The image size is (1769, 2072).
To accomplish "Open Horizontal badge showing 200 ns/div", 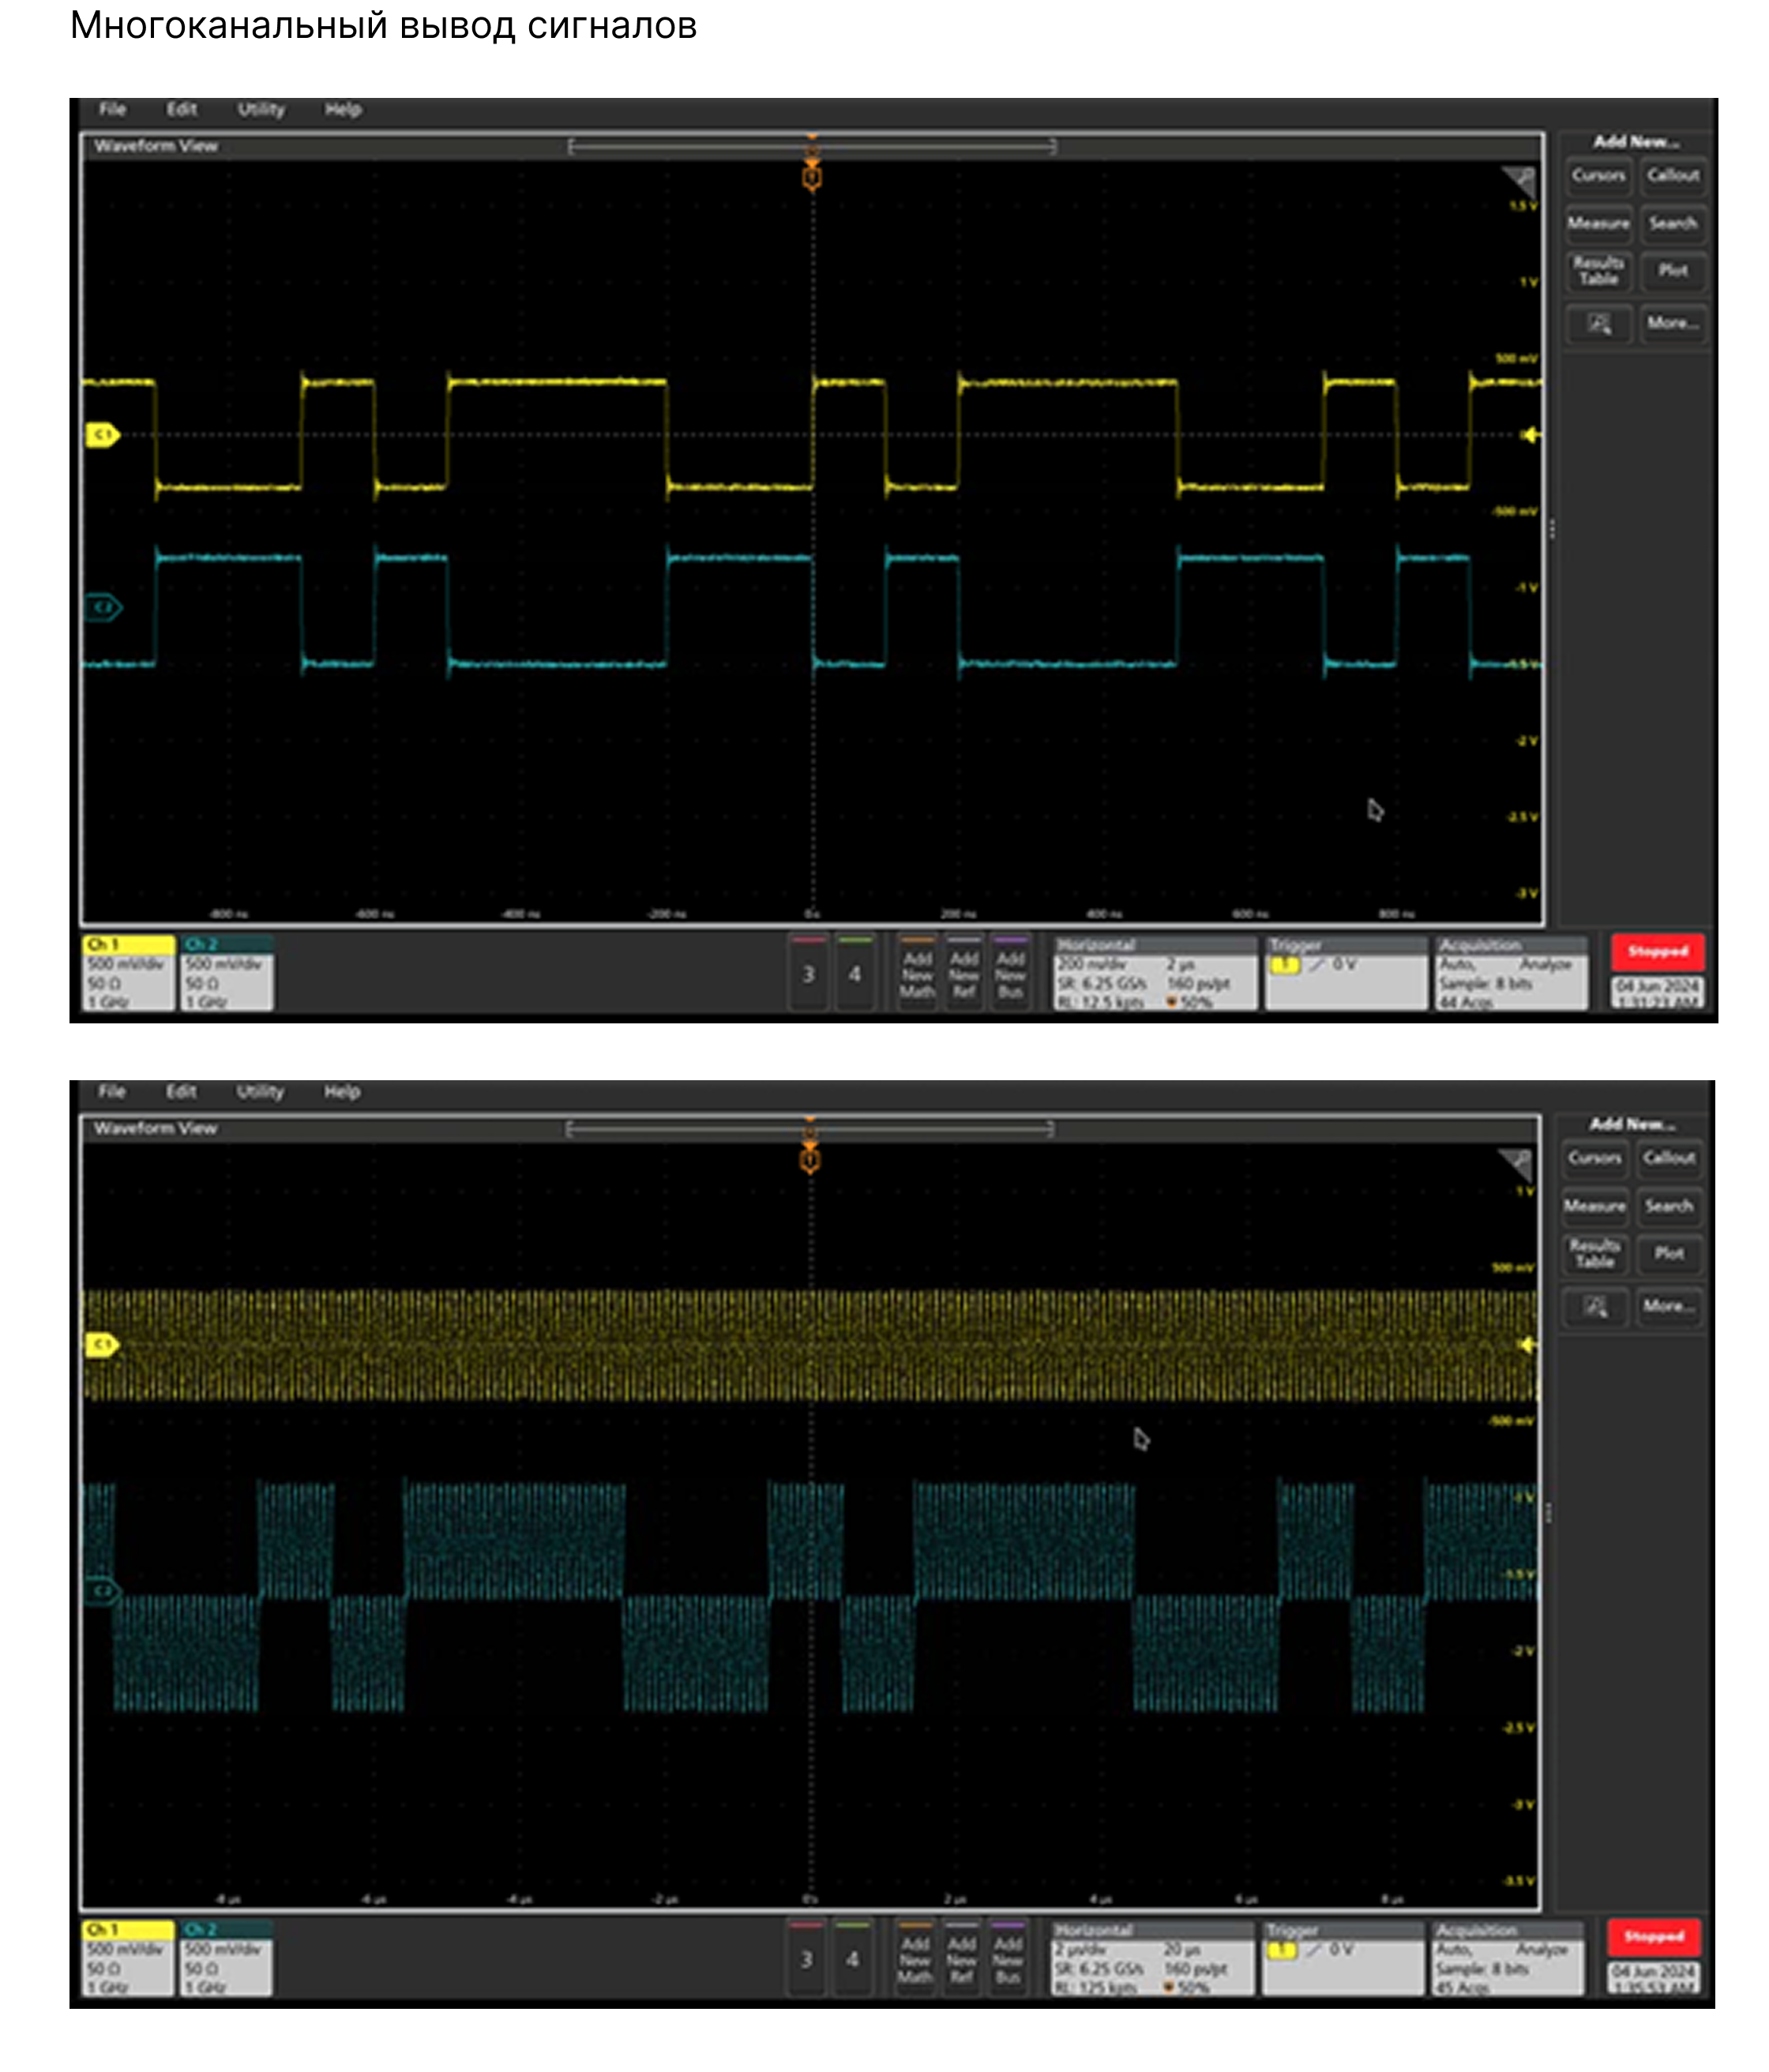I will [x=1155, y=973].
